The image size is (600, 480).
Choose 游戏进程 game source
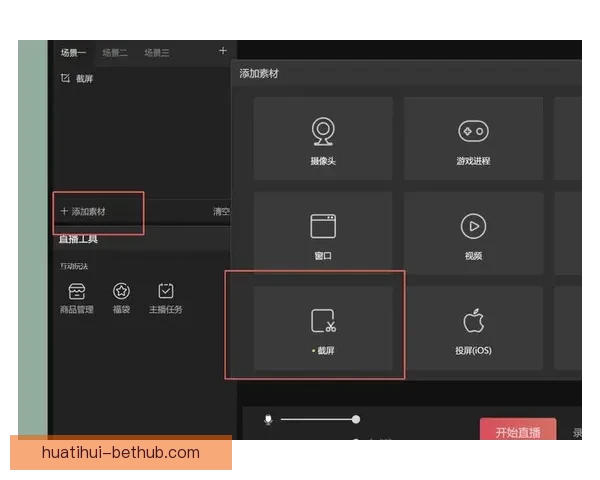[473, 139]
